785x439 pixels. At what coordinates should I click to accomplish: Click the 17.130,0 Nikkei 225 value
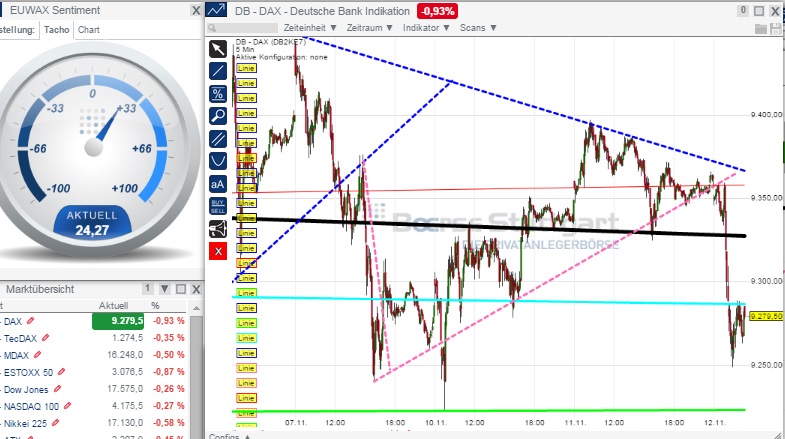coord(125,423)
